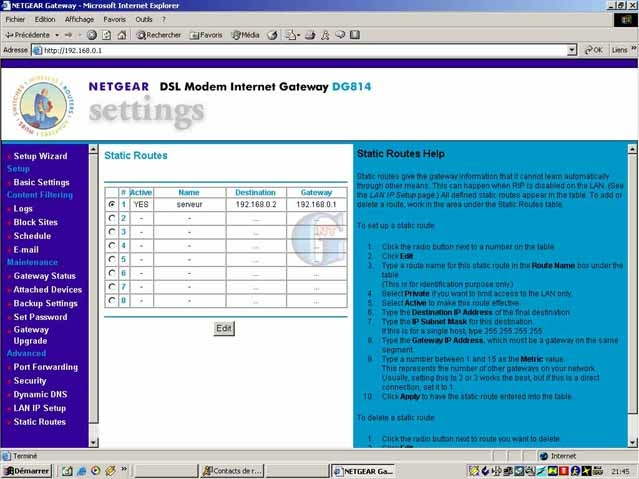Image resolution: width=639 pixels, height=479 pixels.
Task: Open the Favoris toolbar button
Action: 207,35
